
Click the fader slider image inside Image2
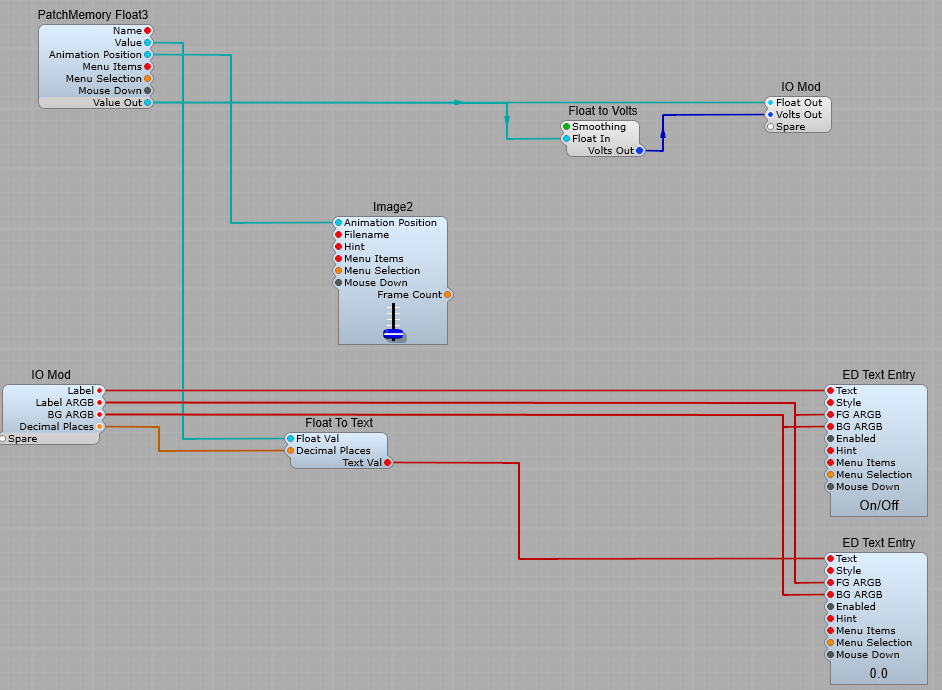pyautogui.click(x=393, y=323)
